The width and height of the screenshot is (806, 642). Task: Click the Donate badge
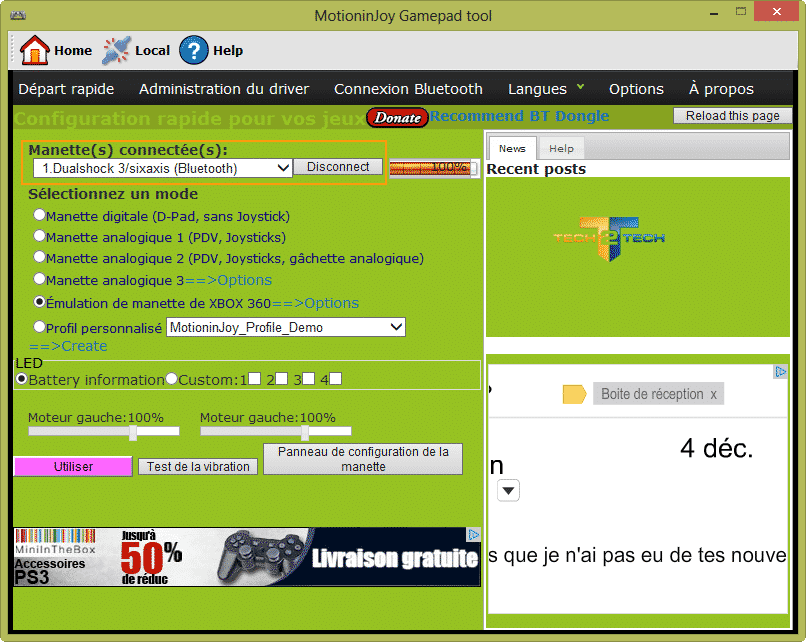point(397,118)
